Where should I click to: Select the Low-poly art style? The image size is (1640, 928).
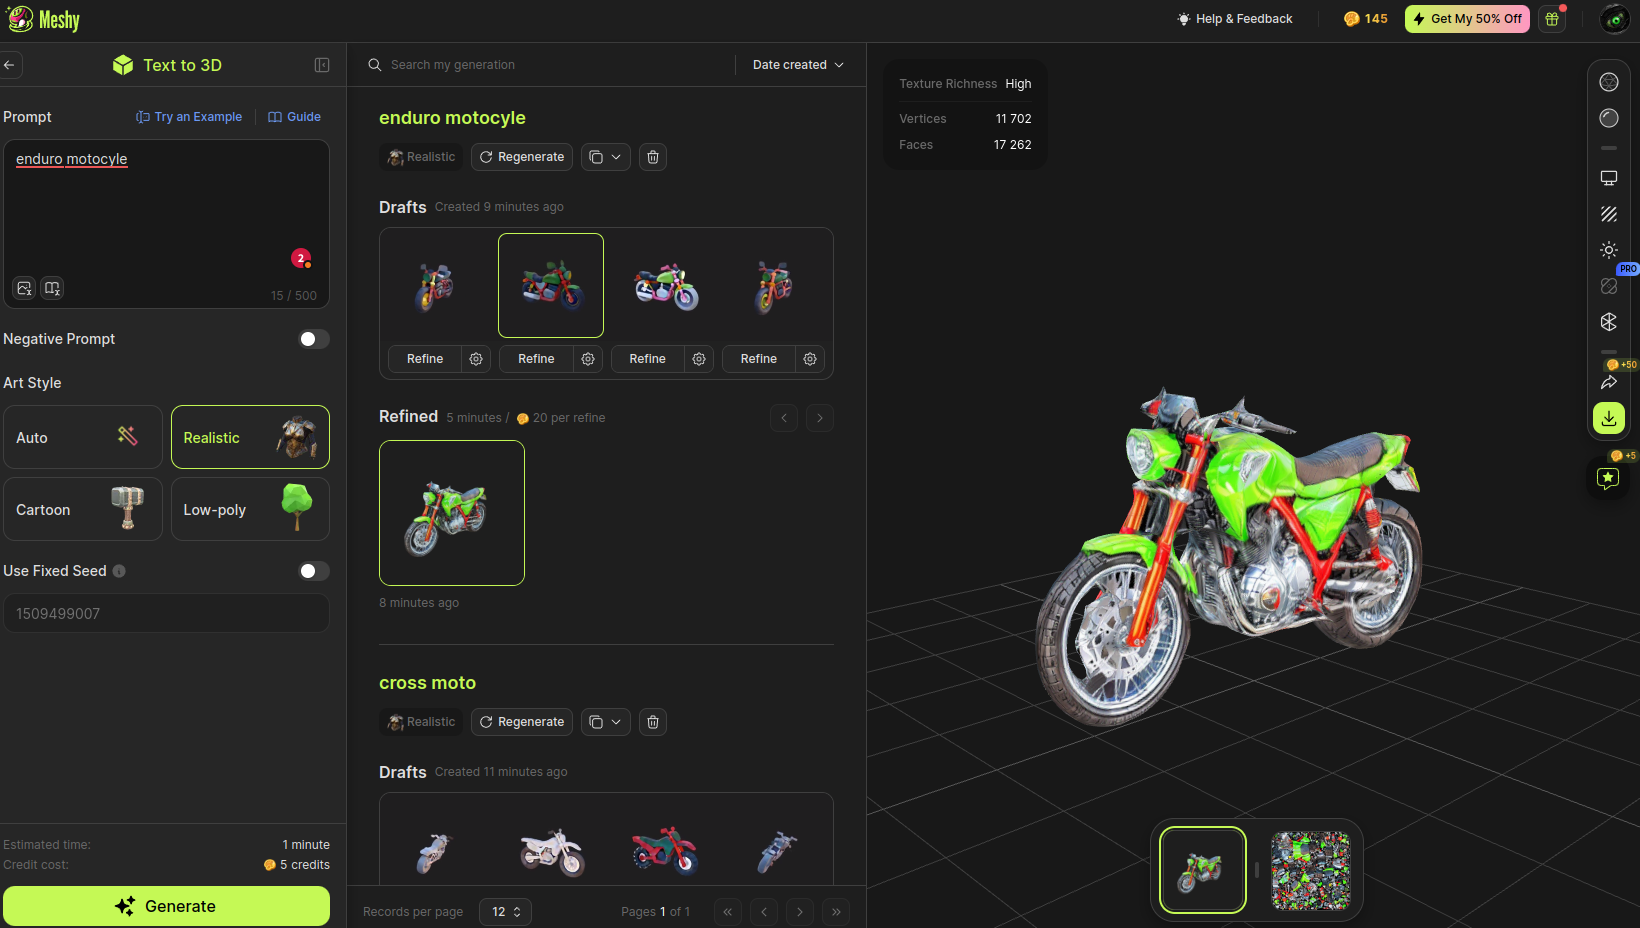pos(250,509)
